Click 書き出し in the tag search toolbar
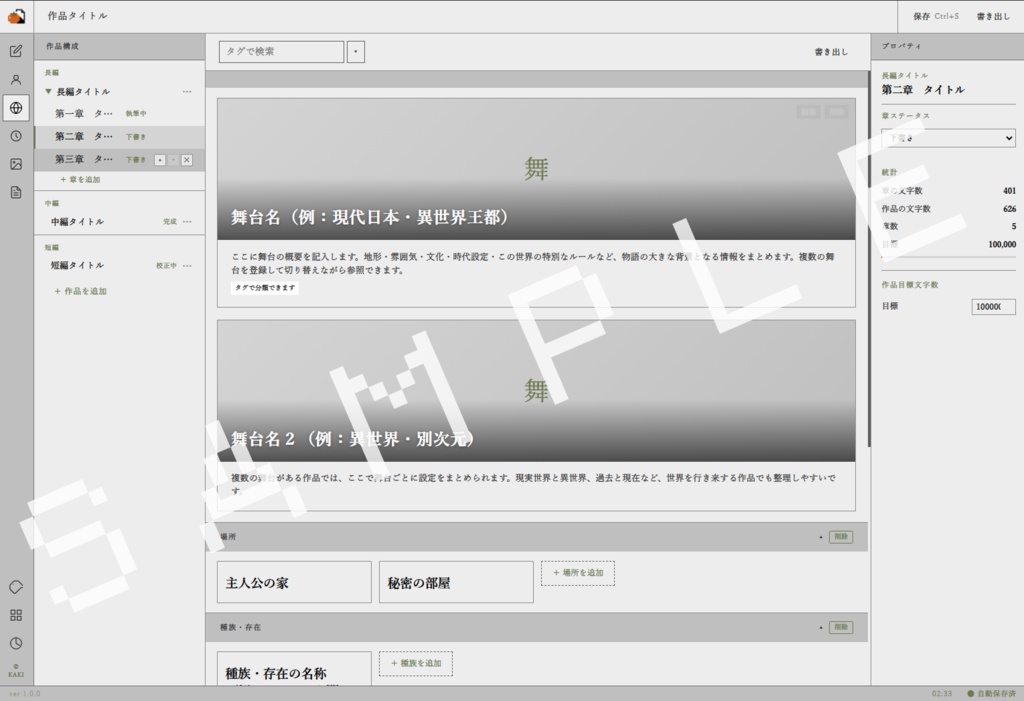 pyautogui.click(x=831, y=52)
